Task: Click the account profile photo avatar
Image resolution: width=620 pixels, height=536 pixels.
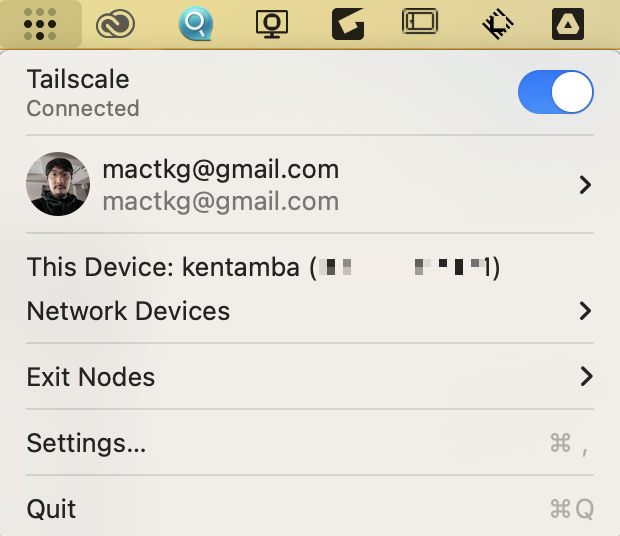Action: pyautogui.click(x=58, y=185)
